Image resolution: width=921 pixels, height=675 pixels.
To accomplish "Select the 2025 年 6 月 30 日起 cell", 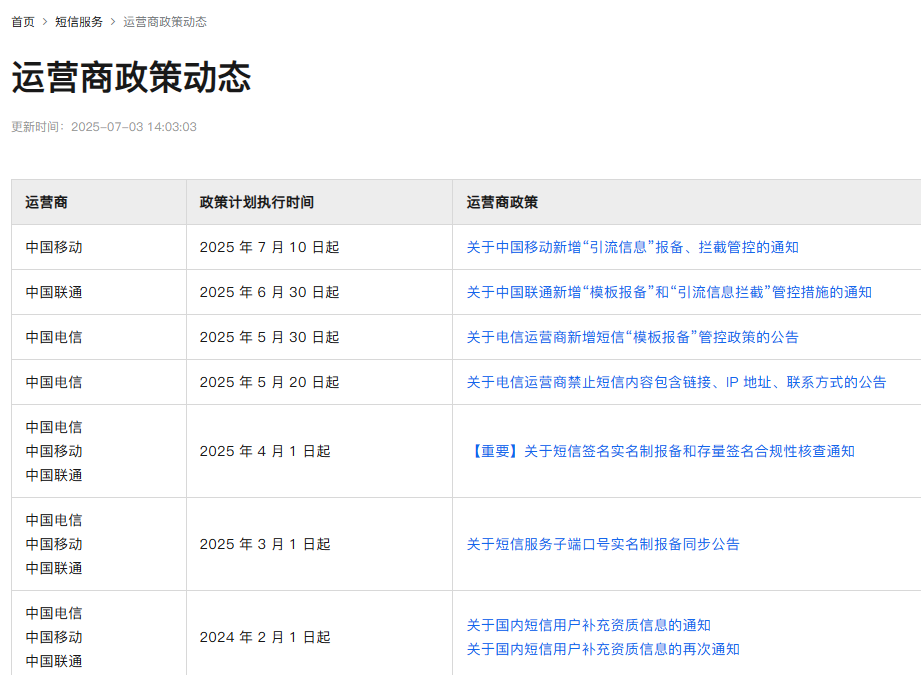I will (x=320, y=292).
